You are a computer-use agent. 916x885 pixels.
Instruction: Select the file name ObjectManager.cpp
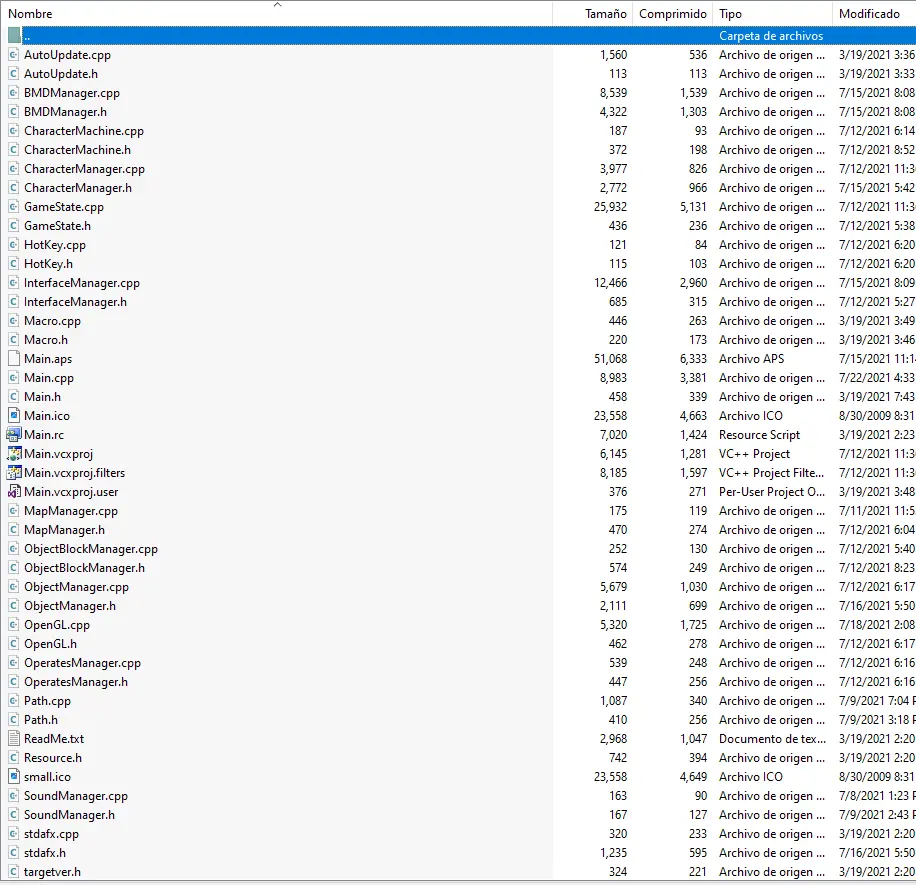pyautogui.click(x=77, y=586)
